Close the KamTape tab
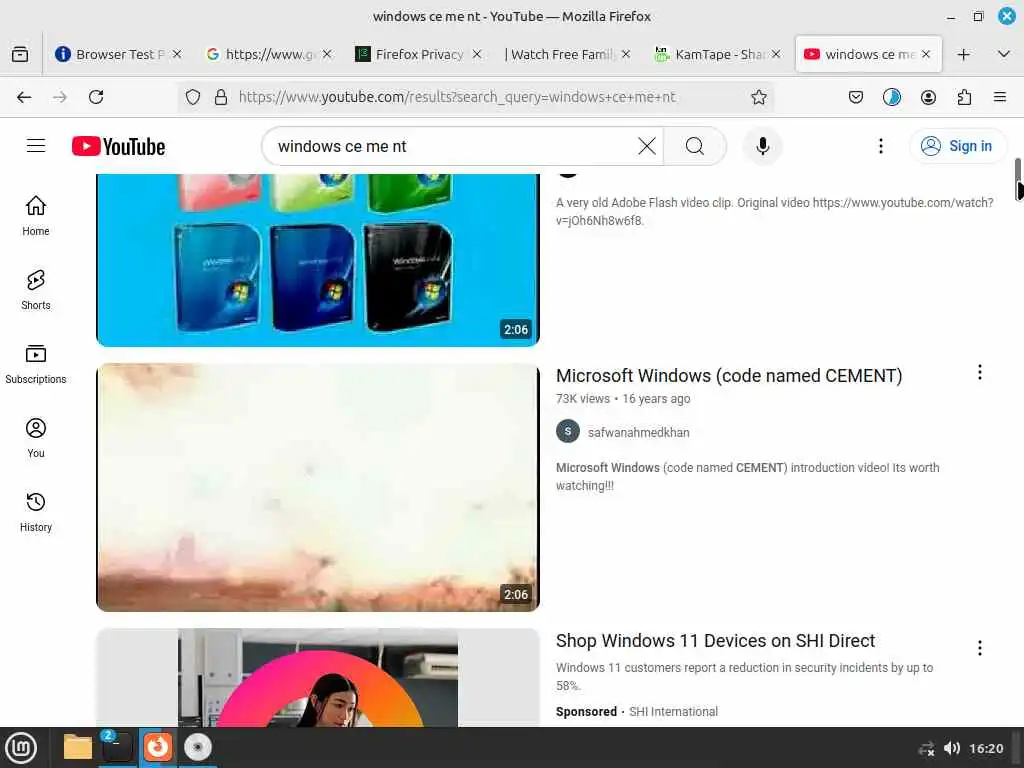The width and height of the screenshot is (1024, 768). click(x=776, y=54)
